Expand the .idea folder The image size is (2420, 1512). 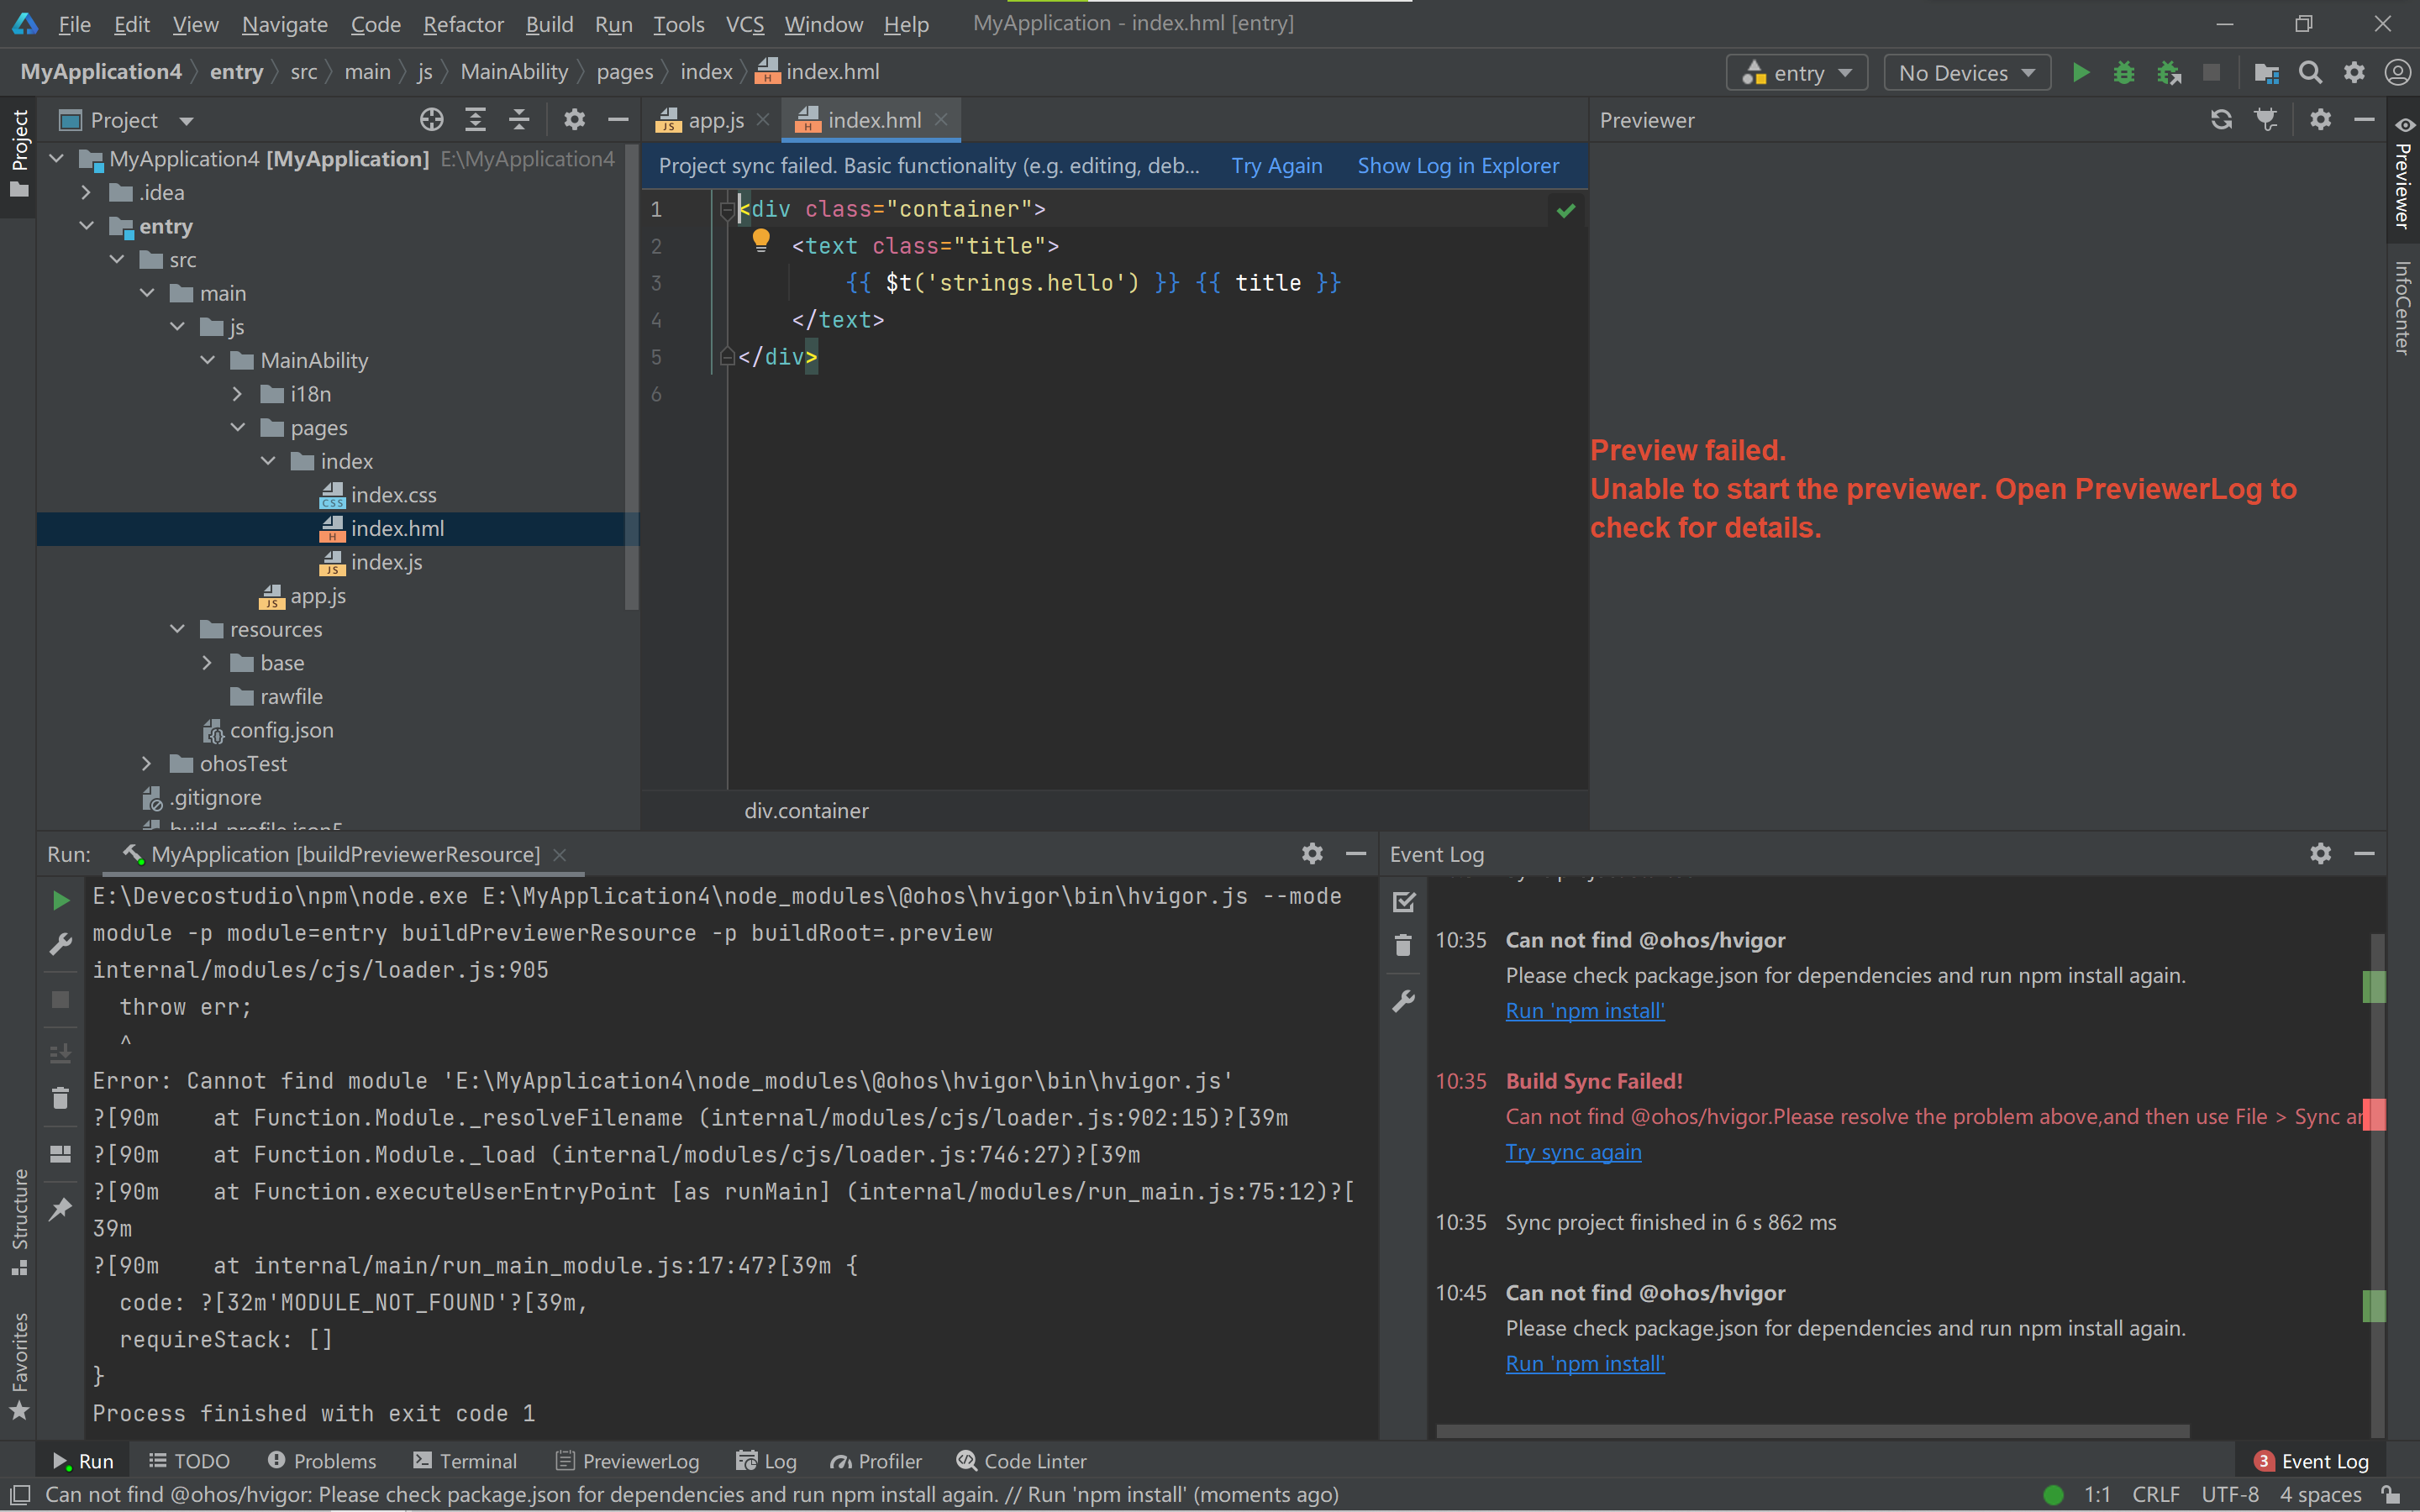(x=86, y=192)
